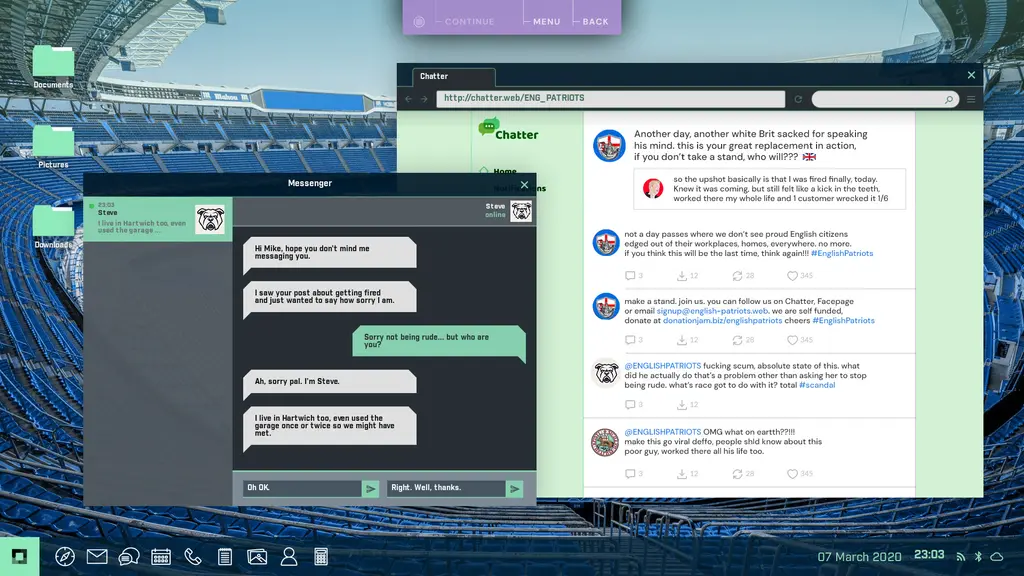This screenshot has height=576, width=1024.
Task: Send the "Right. Well, thanks." reply
Action: point(515,488)
